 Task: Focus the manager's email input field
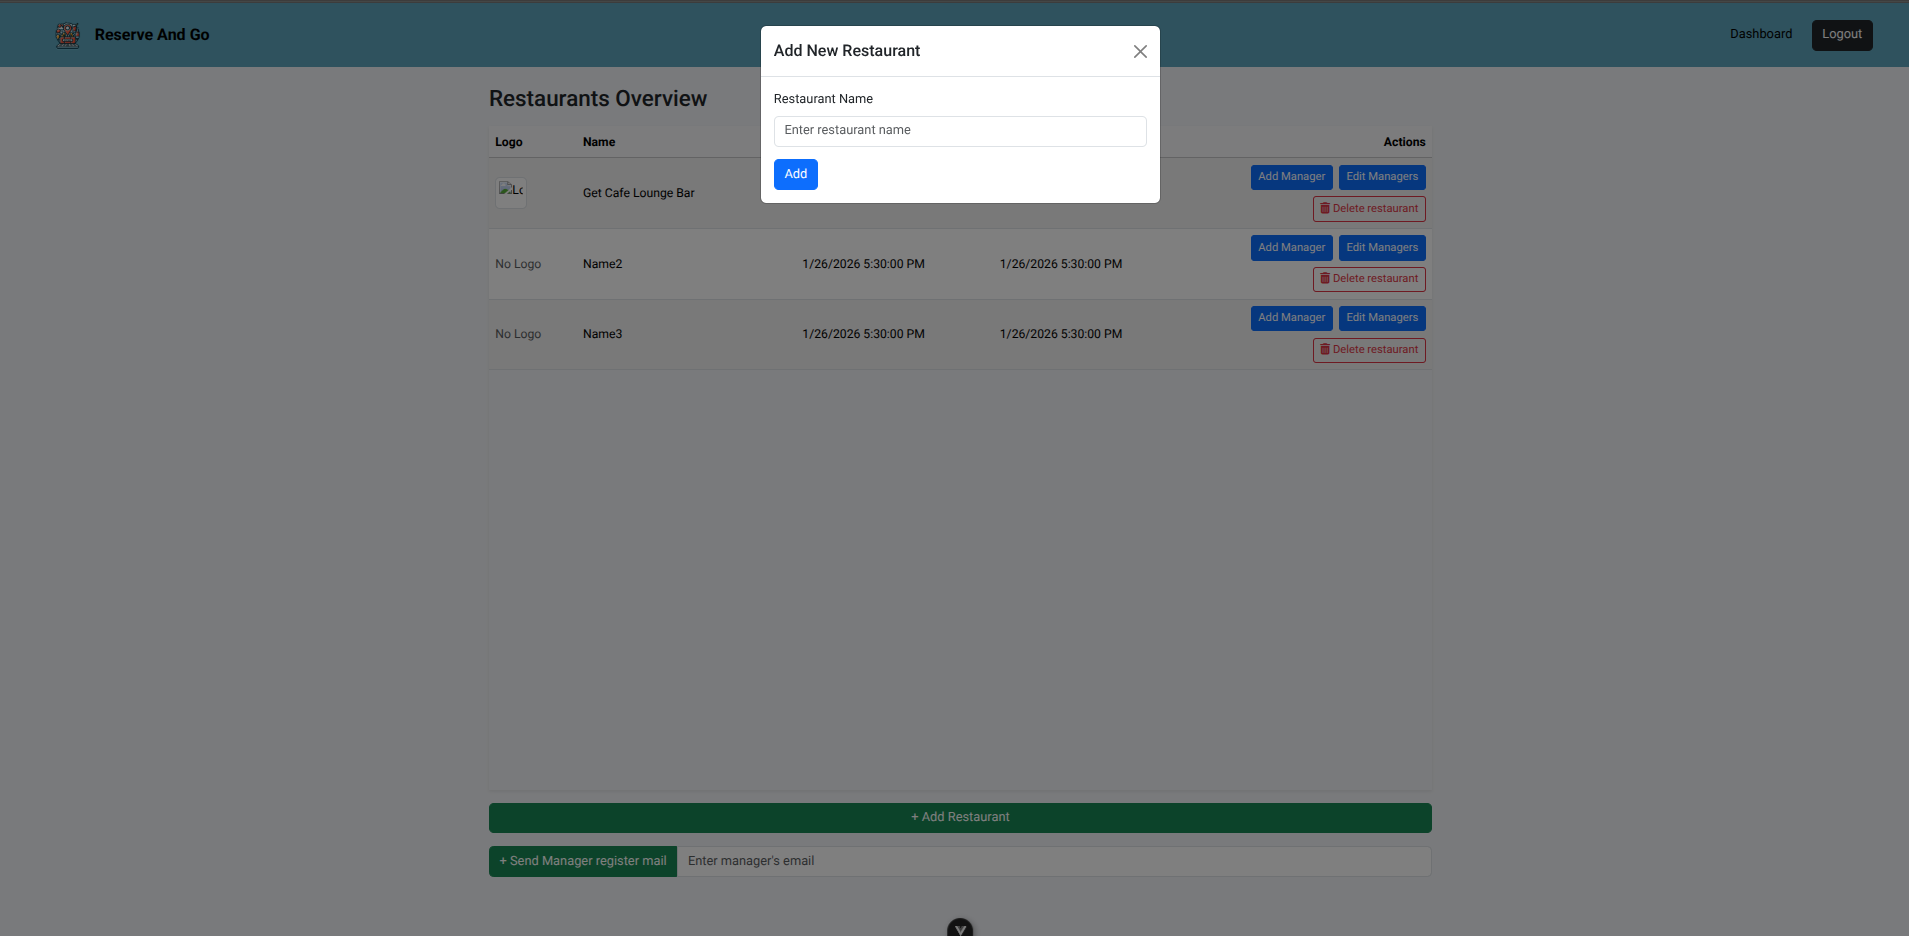(1053, 861)
